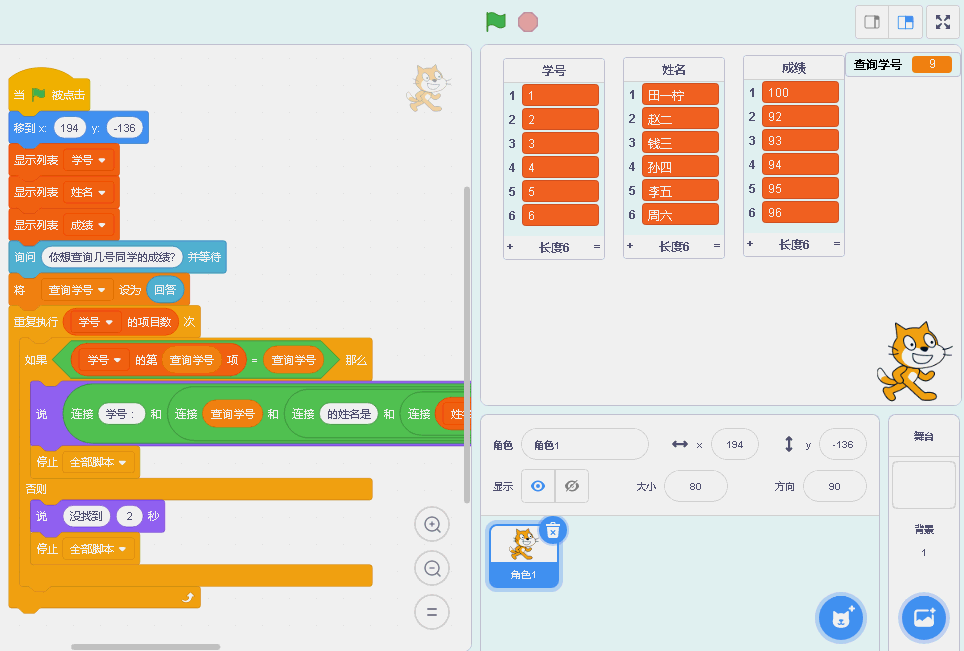The height and width of the screenshot is (651, 964).
Task: Reset workspace zoom to default
Action: tap(432, 612)
